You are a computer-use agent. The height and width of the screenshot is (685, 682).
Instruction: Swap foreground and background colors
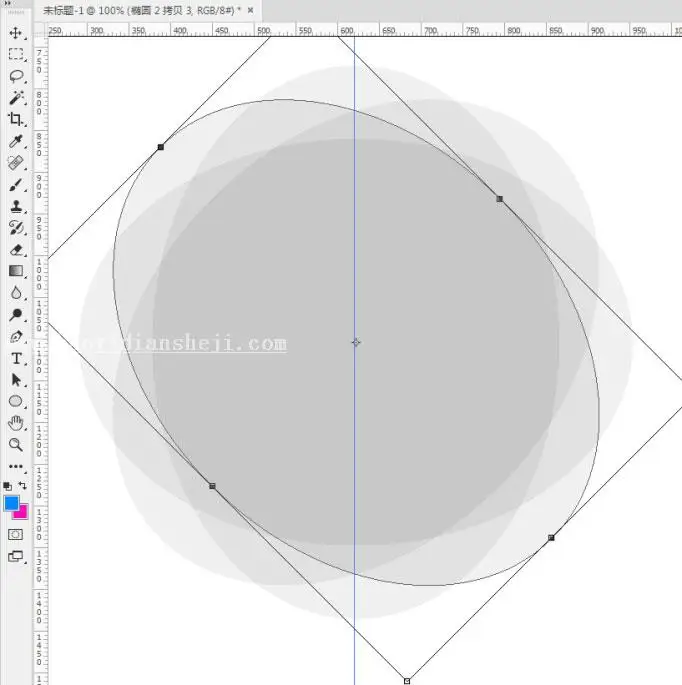click(23, 485)
